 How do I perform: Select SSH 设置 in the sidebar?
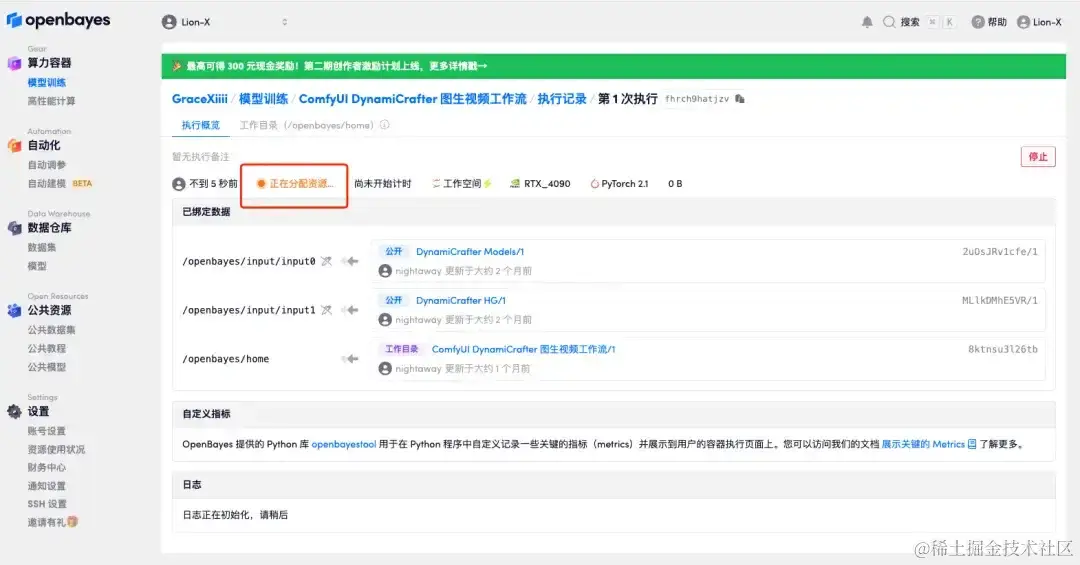(48, 504)
